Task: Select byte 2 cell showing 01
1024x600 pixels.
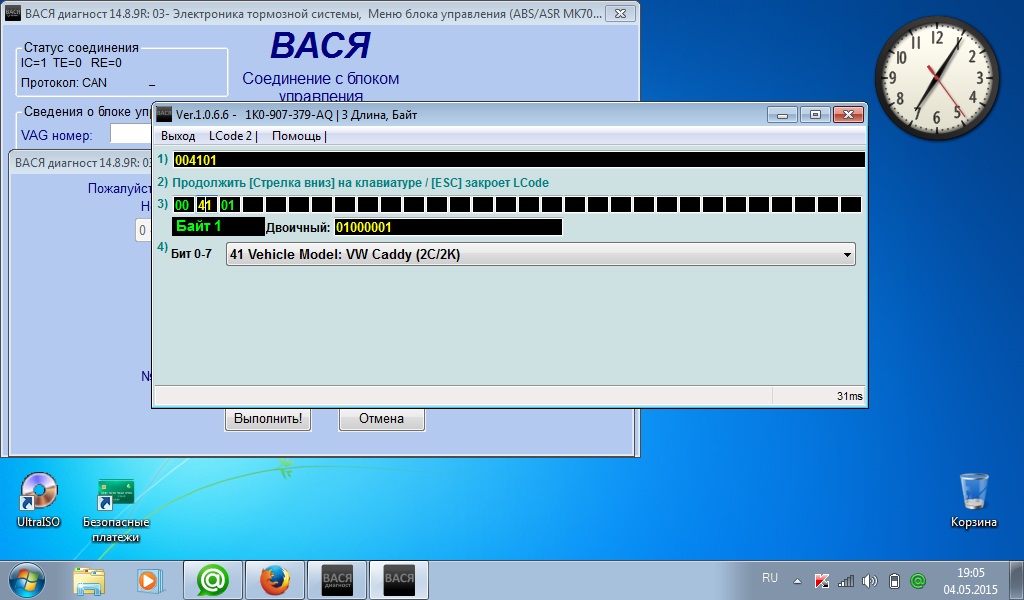Action: point(229,205)
